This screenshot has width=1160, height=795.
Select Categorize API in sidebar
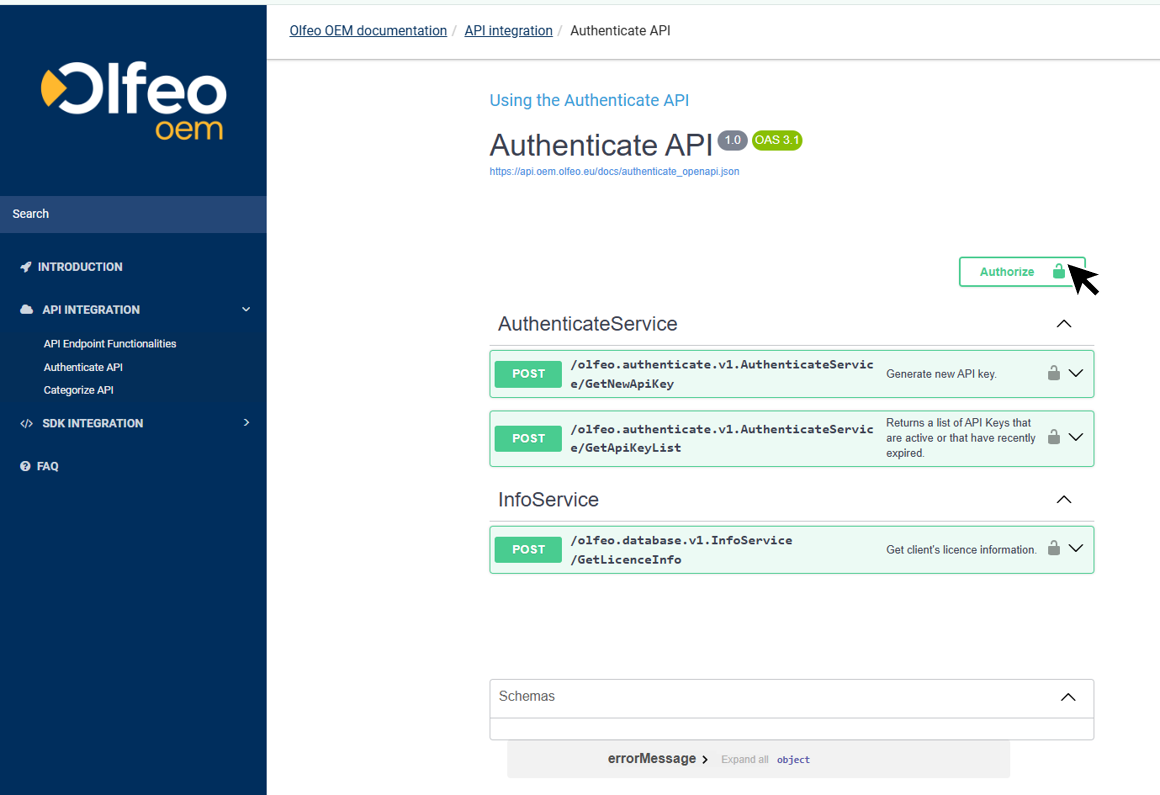coord(78,390)
